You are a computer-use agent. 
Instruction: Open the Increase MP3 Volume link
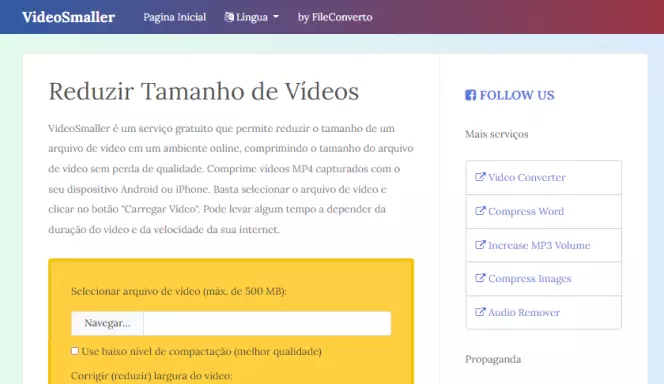click(x=539, y=245)
